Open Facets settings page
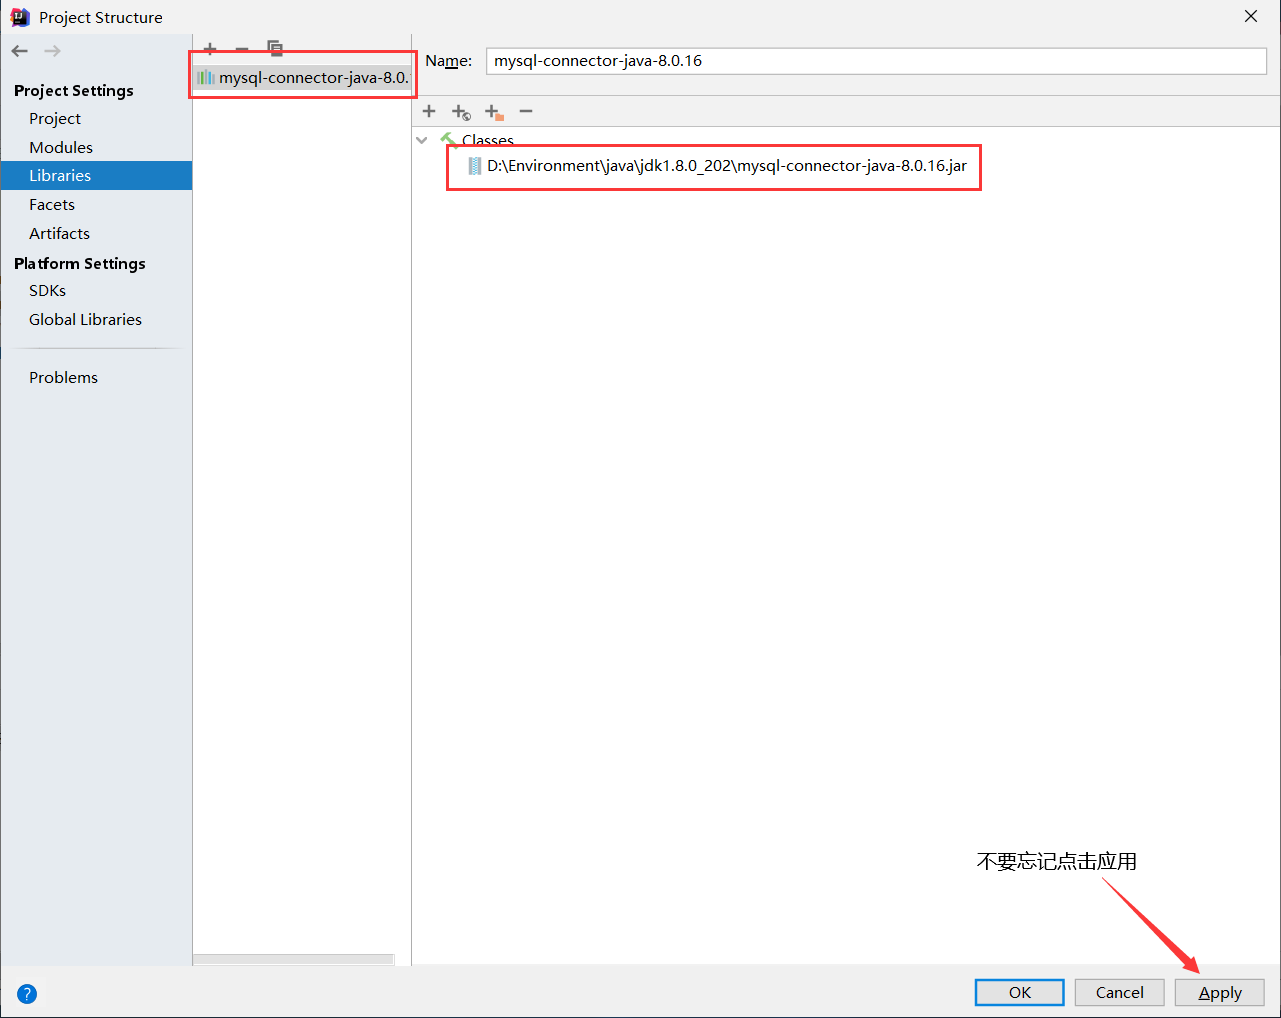 [x=52, y=204]
